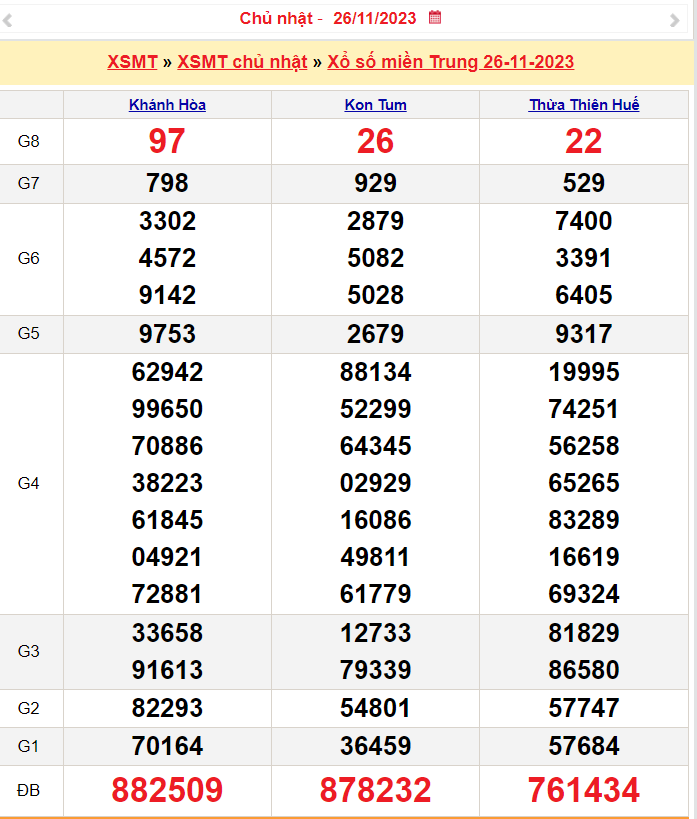
Task: Click Kon Tum G8 result 26
Action: pos(375,141)
